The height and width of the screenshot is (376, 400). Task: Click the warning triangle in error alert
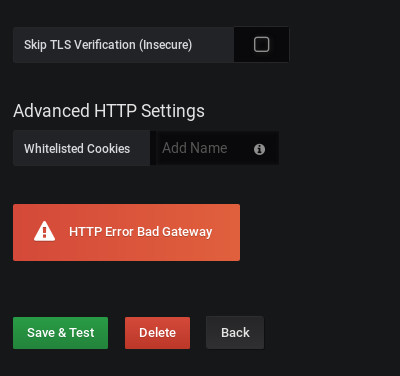click(x=44, y=231)
